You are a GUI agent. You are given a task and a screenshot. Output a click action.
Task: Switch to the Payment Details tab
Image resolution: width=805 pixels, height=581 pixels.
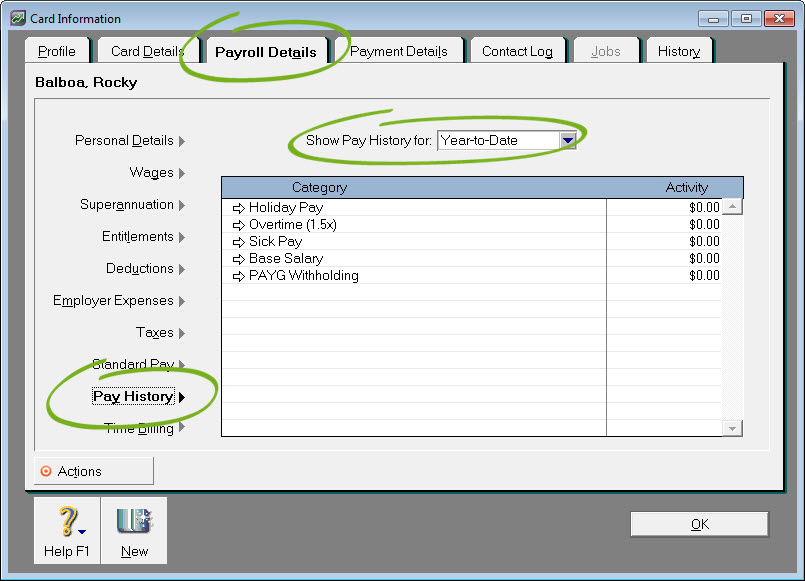[398, 52]
